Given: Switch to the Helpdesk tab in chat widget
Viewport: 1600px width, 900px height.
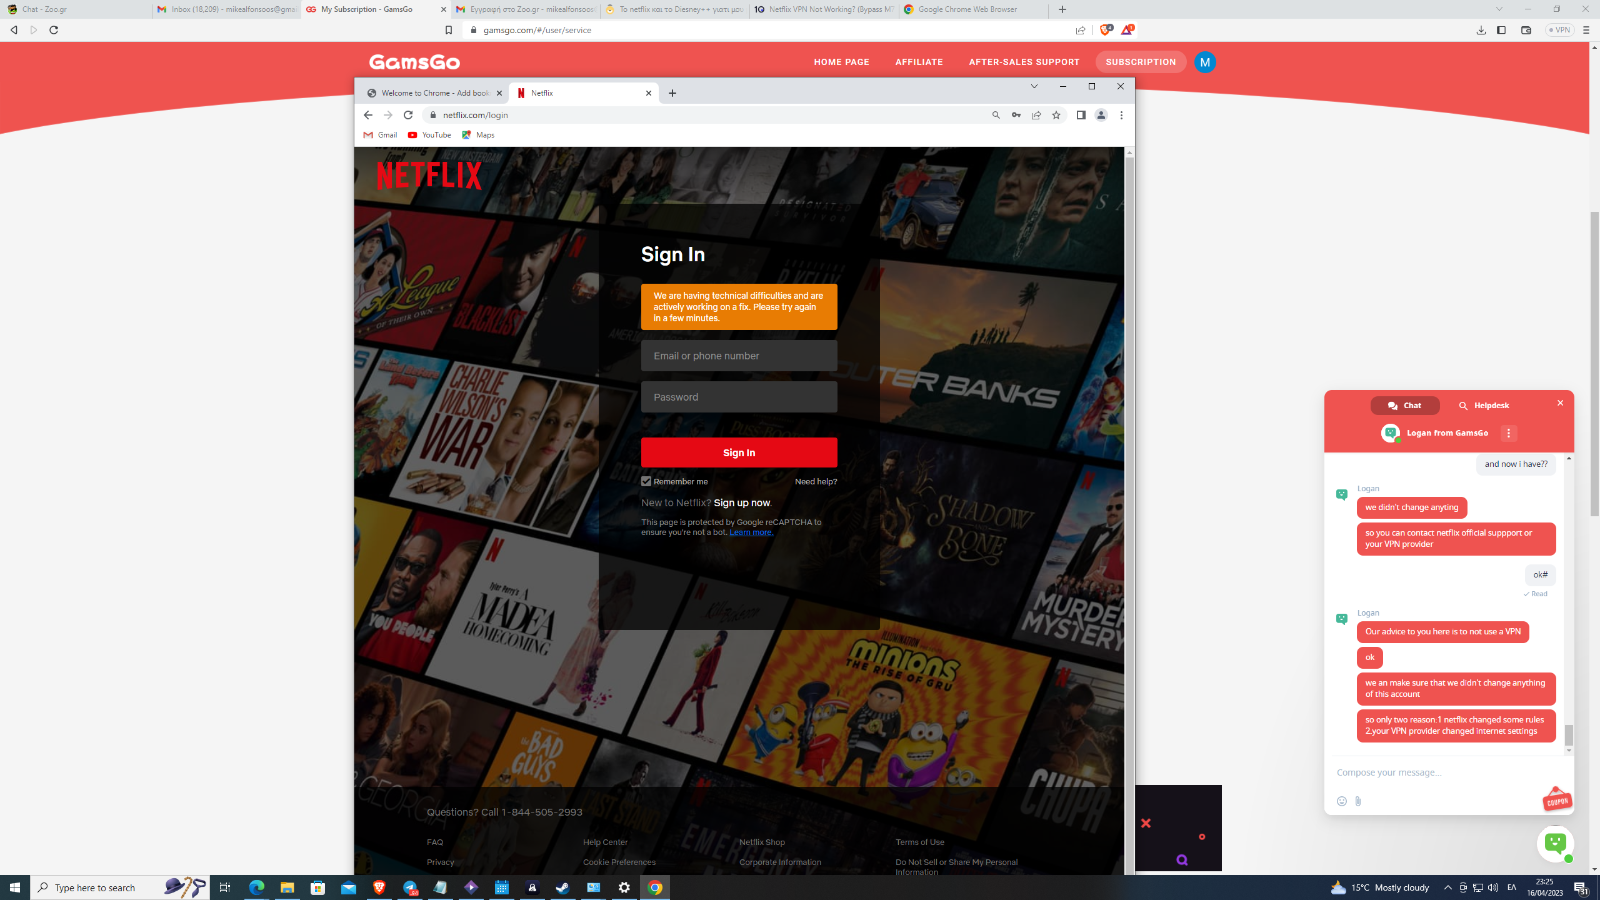Looking at the screenshot, I should tap(1483, 405).
